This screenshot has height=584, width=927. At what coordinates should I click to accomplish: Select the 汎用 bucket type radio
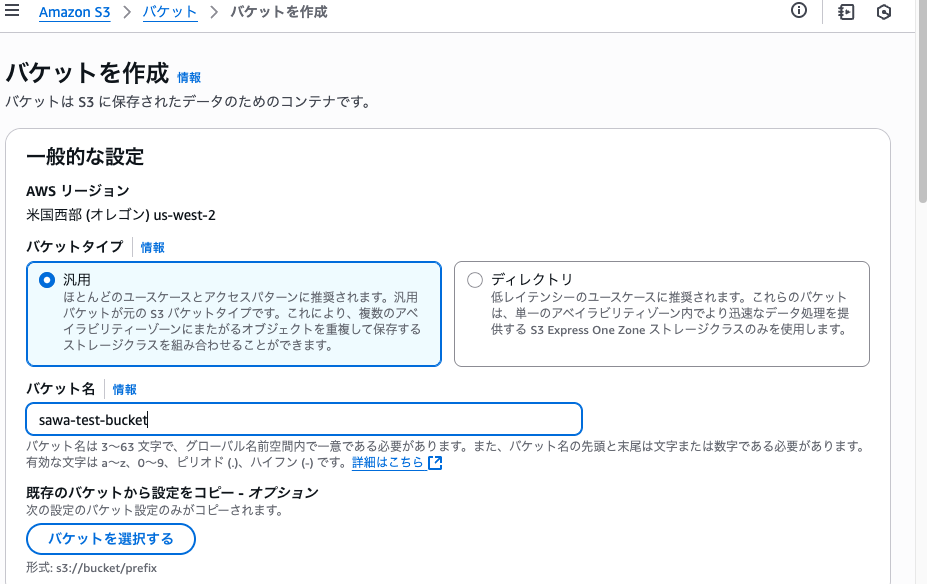[47, 280]
